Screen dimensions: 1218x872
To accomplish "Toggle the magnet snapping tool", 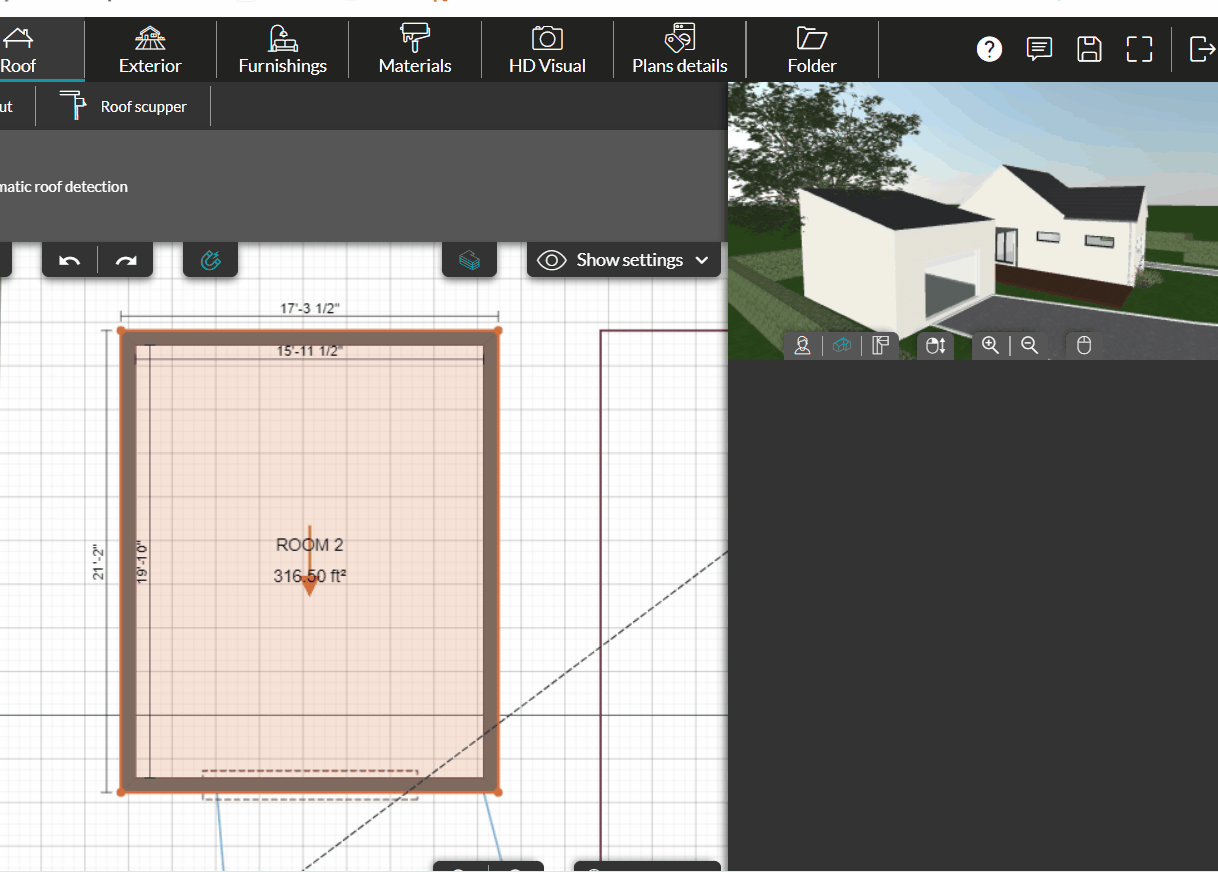I will click(x=210, y=259).
